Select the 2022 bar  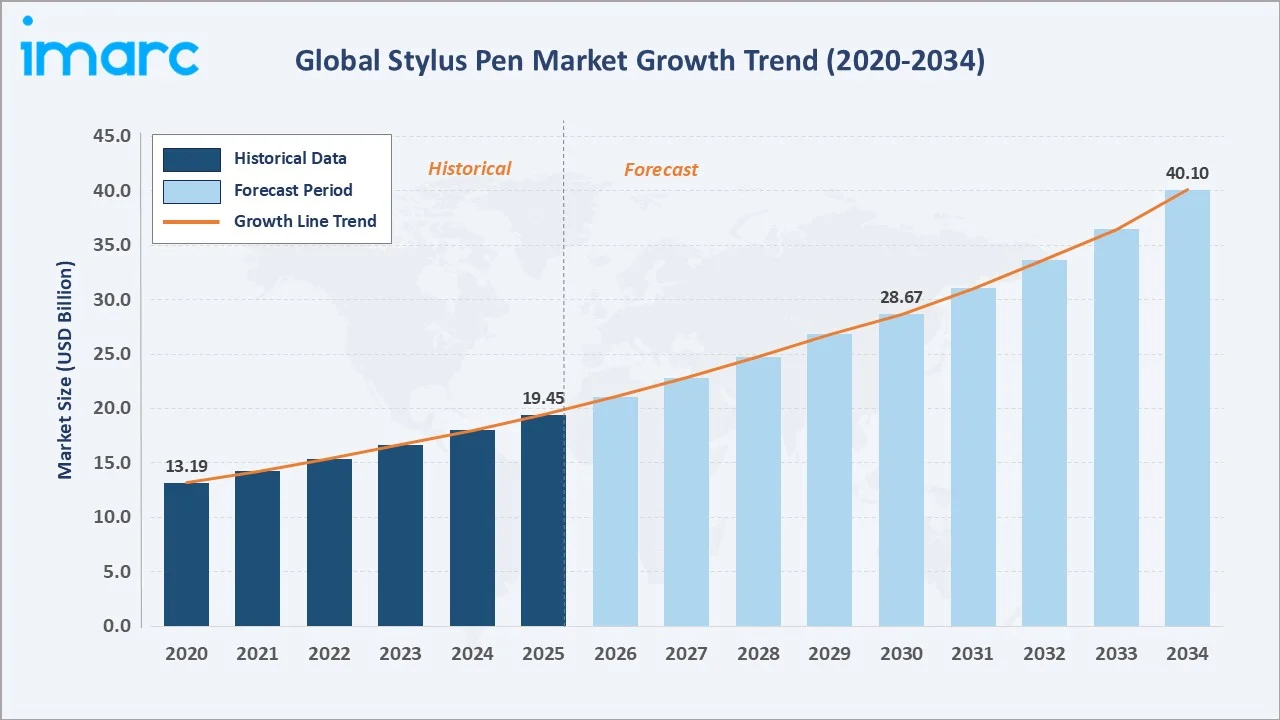pos(330,542)
